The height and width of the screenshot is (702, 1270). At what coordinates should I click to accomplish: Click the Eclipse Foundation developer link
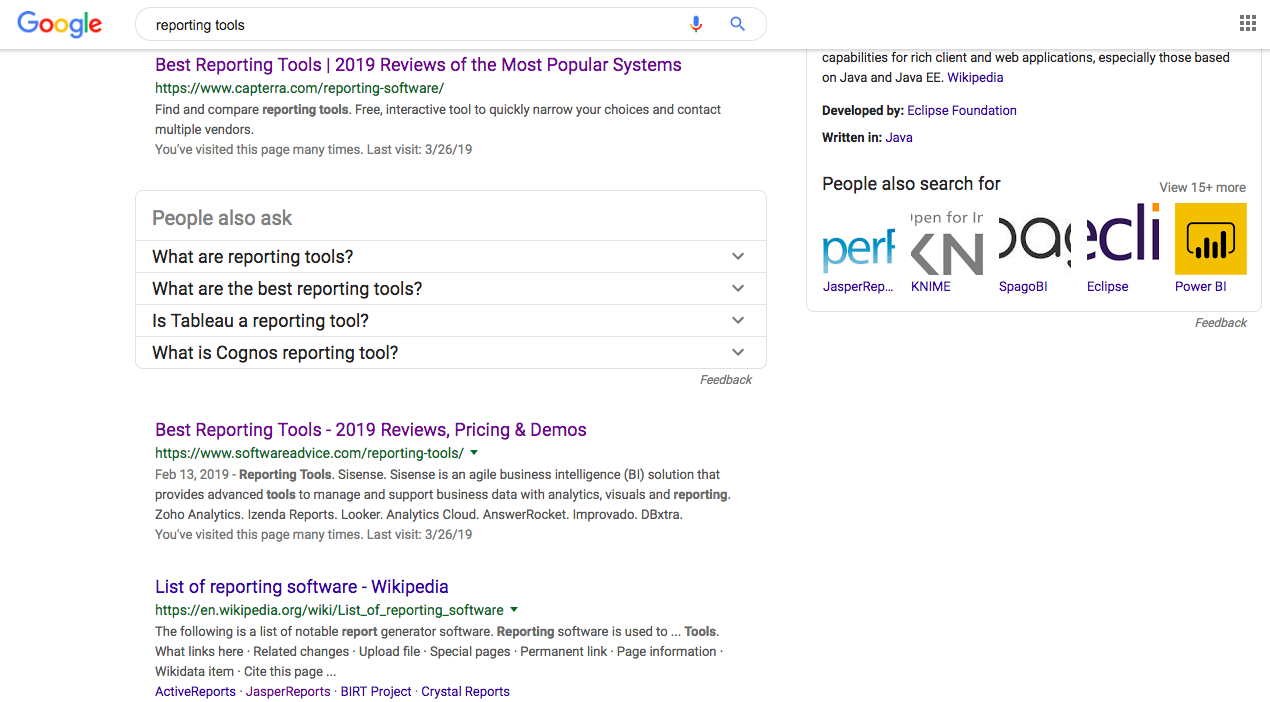962,111
